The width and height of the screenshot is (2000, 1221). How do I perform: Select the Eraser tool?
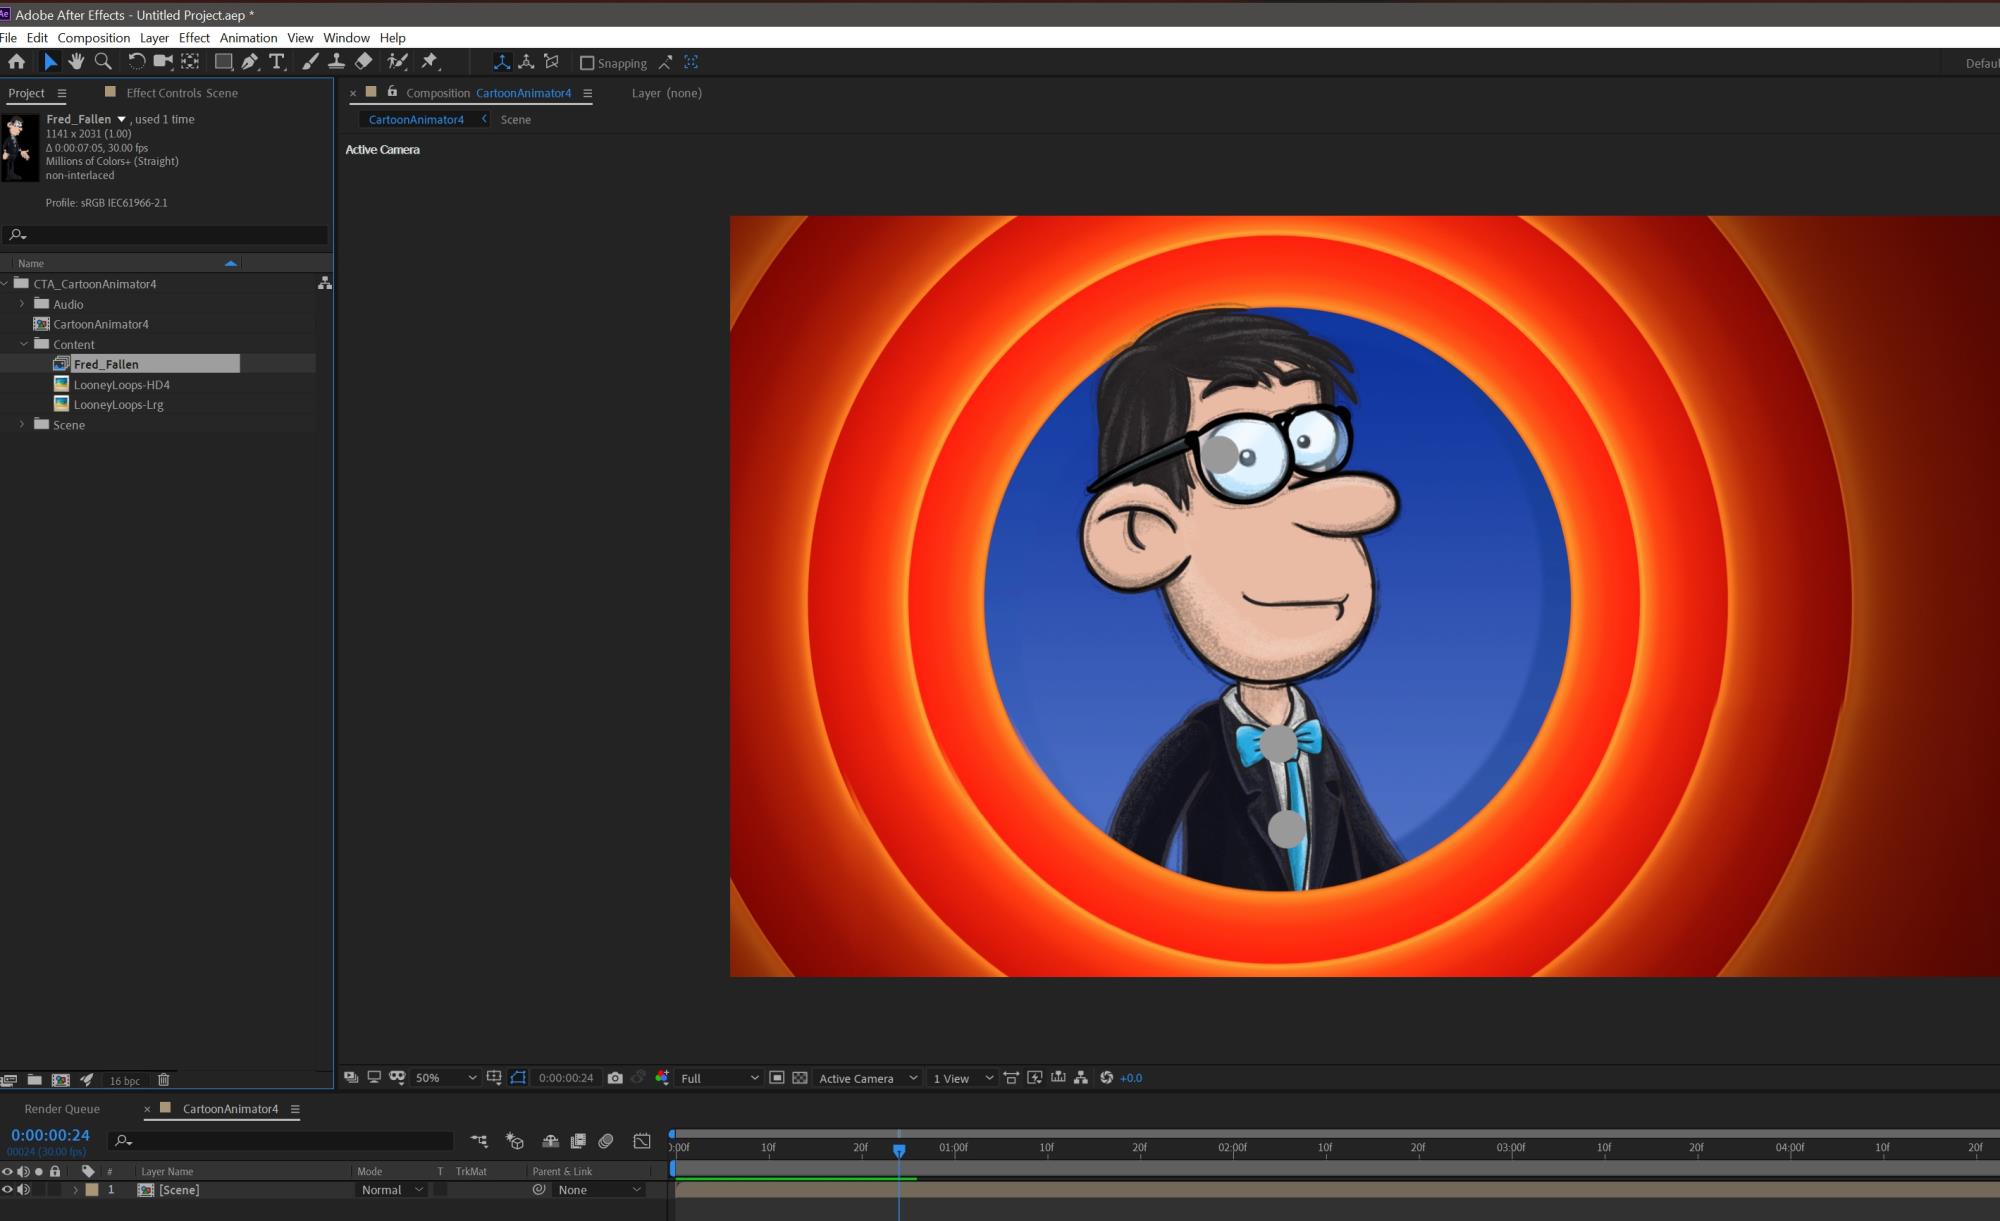[x=364, y=62]
